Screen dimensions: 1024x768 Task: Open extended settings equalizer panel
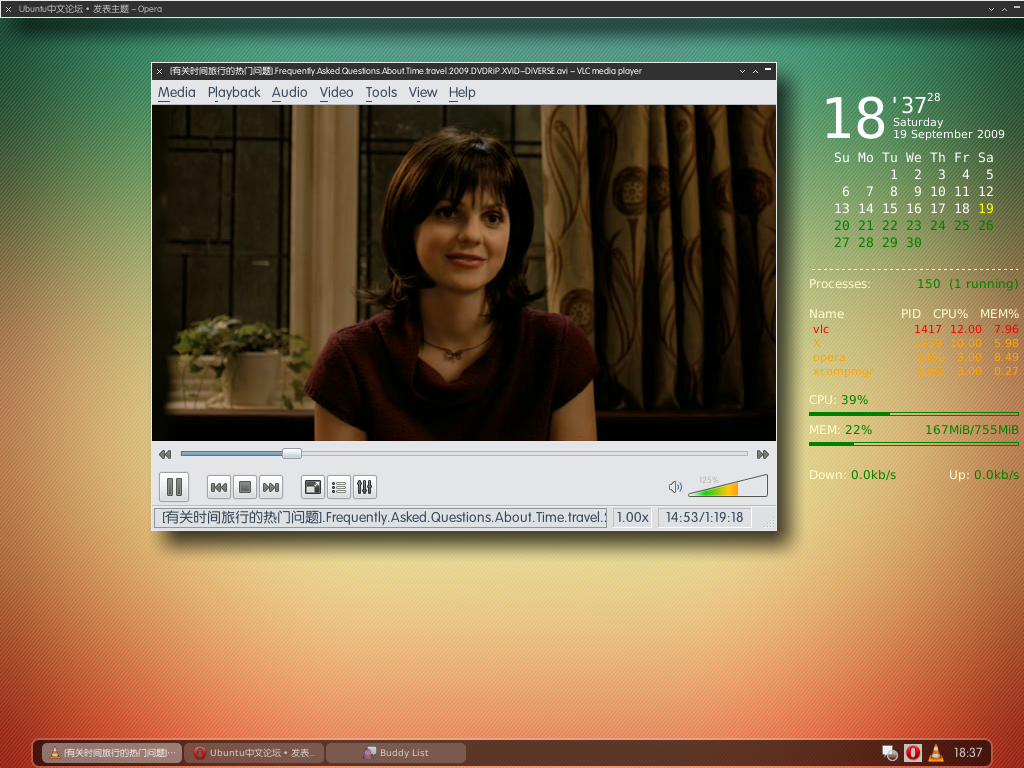(x=364, y=487)
